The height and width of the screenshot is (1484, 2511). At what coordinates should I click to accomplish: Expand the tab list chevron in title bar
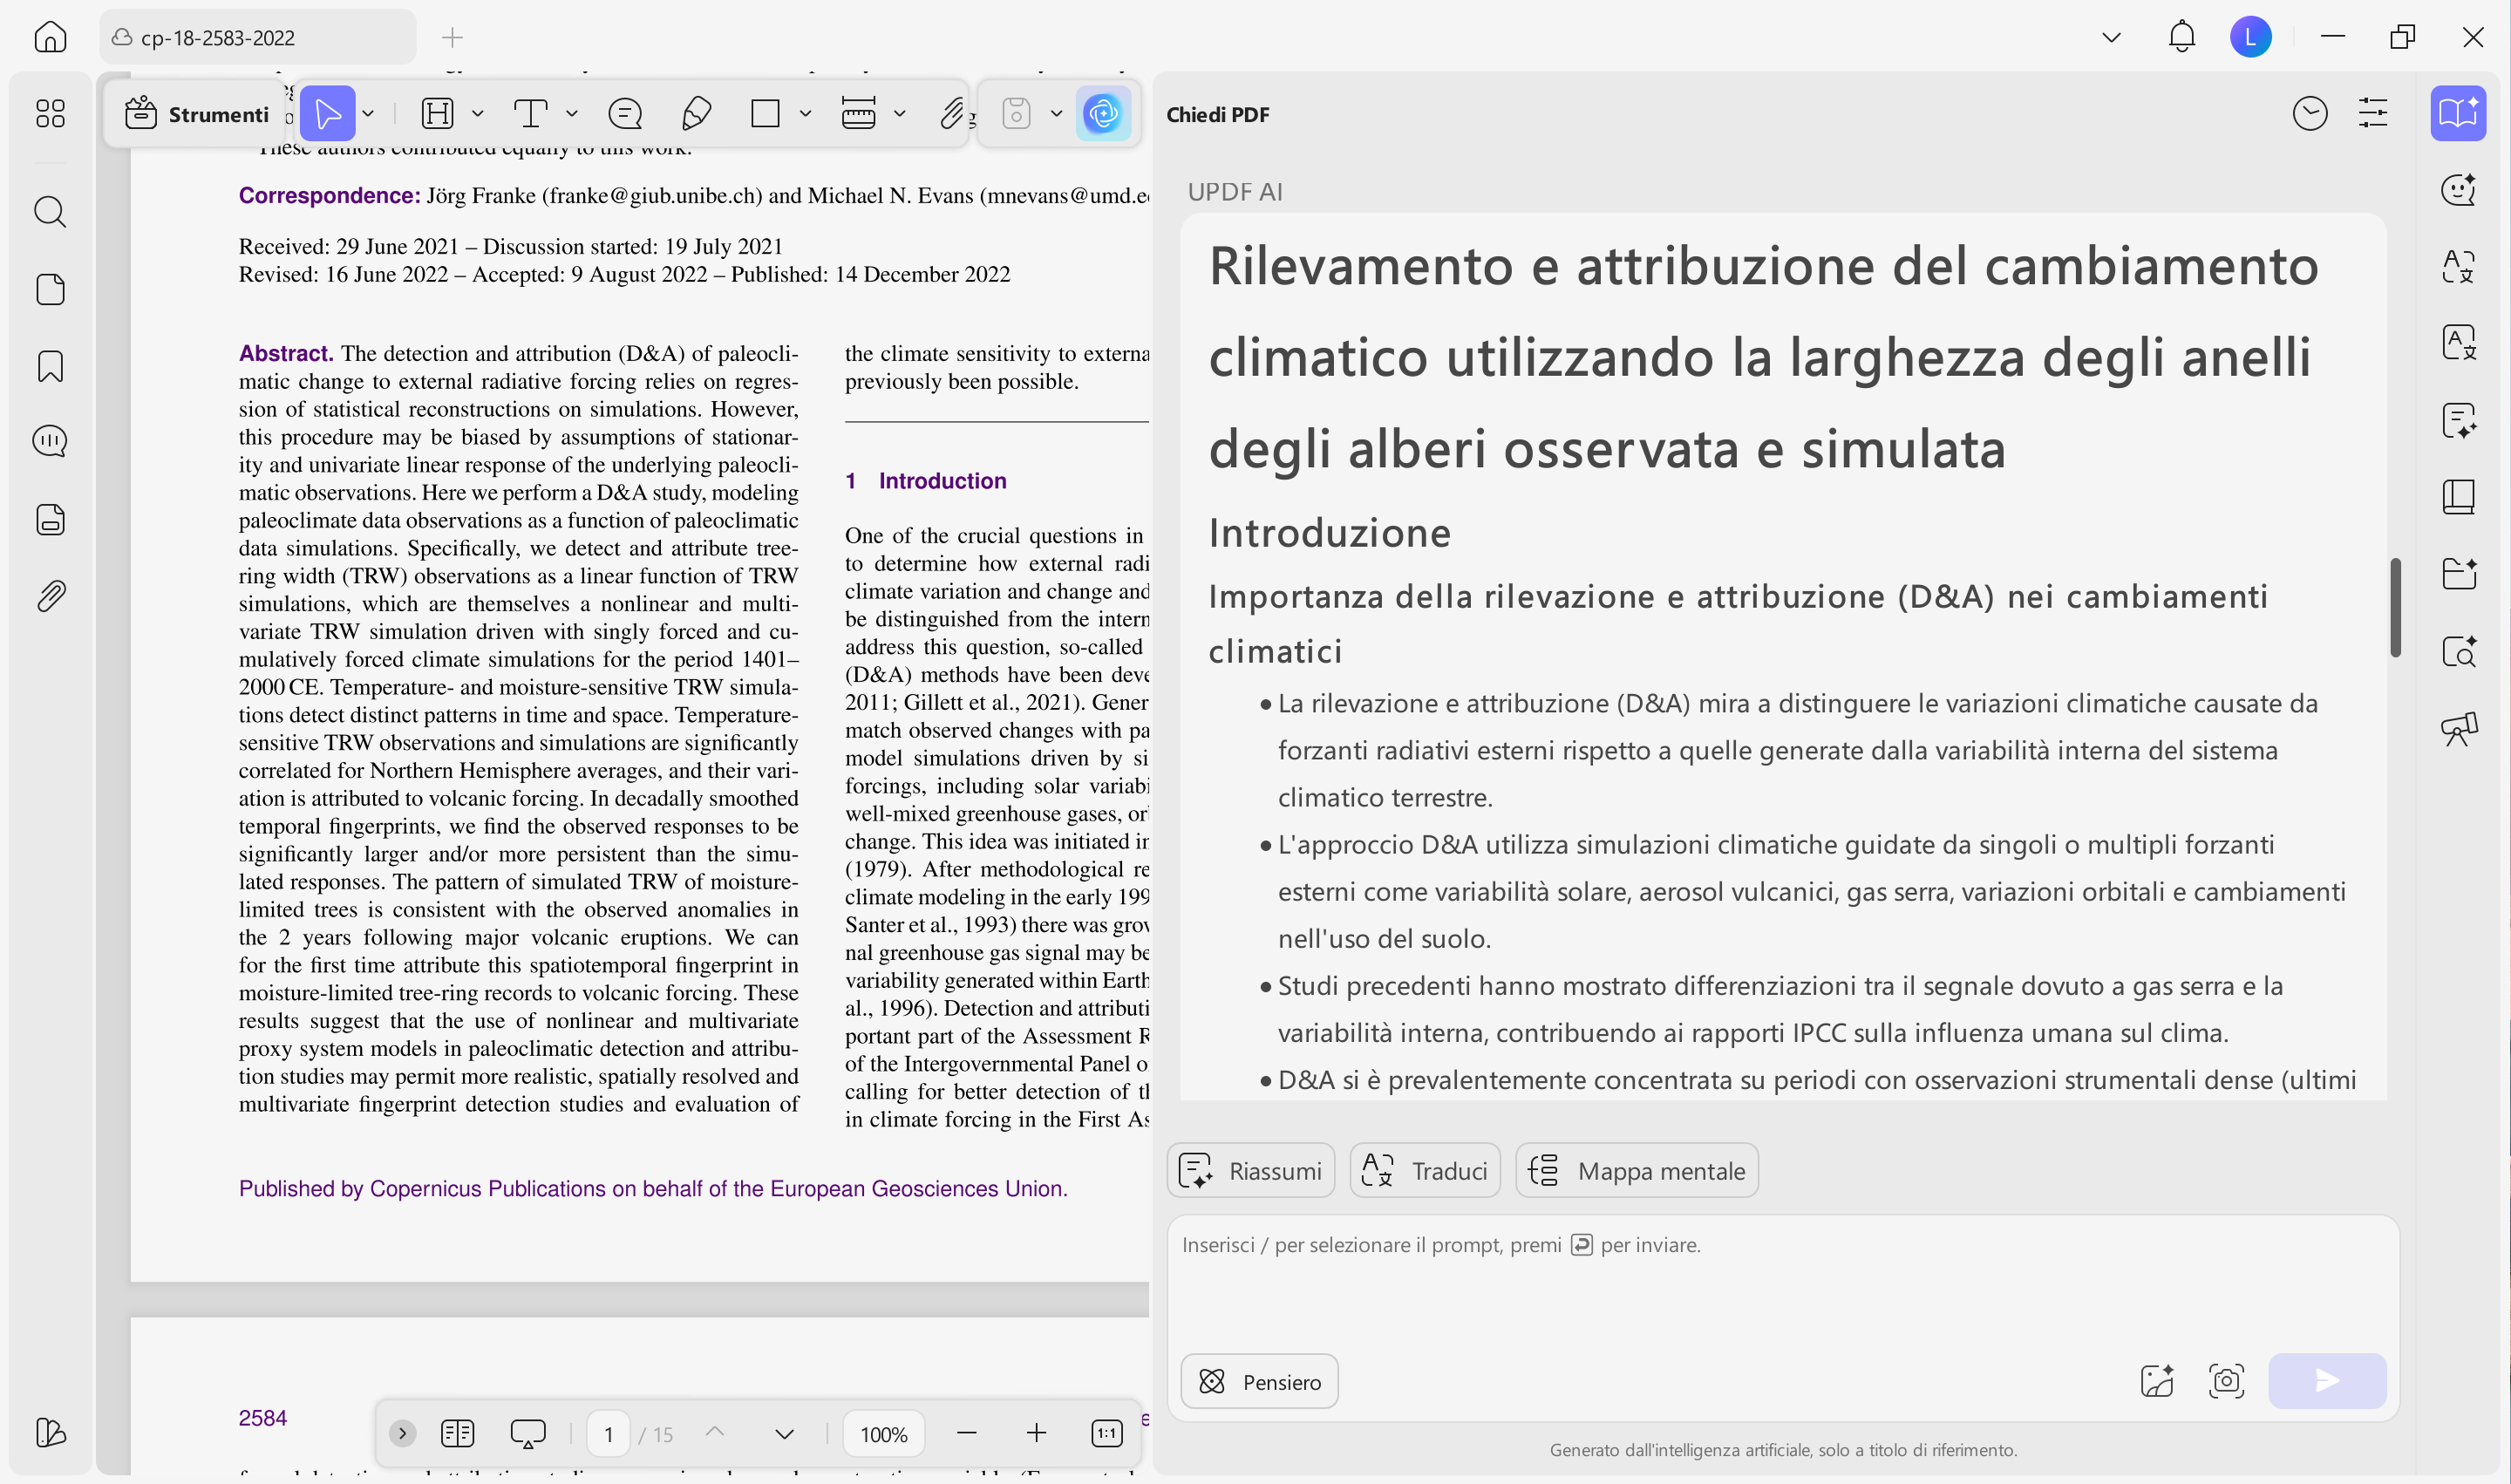tap(2111, 37)
